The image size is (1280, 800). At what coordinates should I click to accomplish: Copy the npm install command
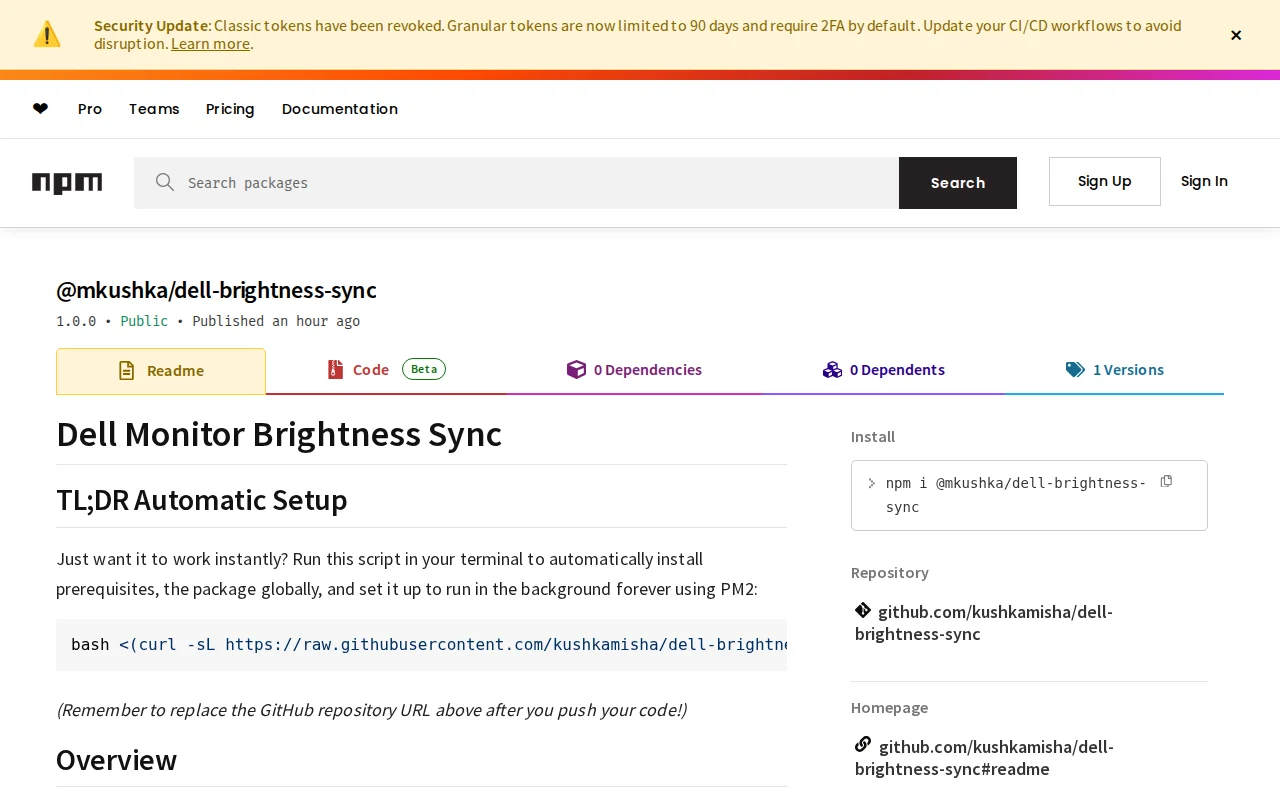pyautogui.click(x=1166, y=482)
